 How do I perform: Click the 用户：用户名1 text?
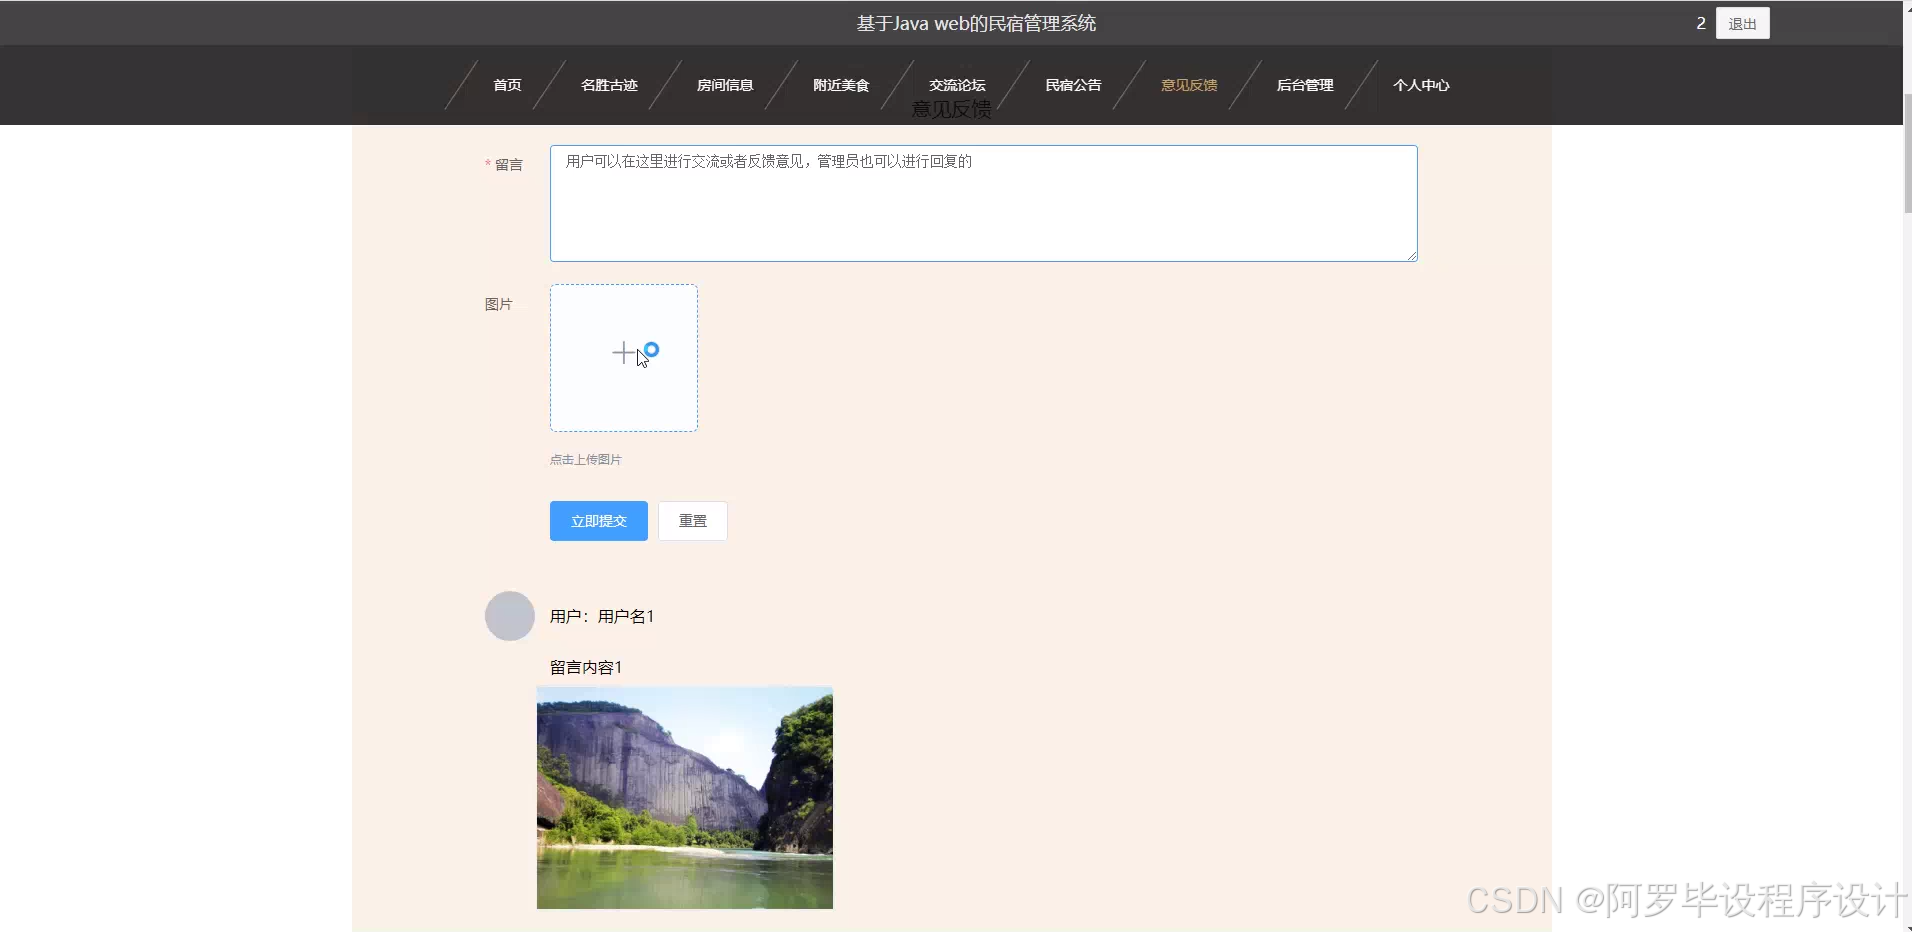click(x=602, y=616)
